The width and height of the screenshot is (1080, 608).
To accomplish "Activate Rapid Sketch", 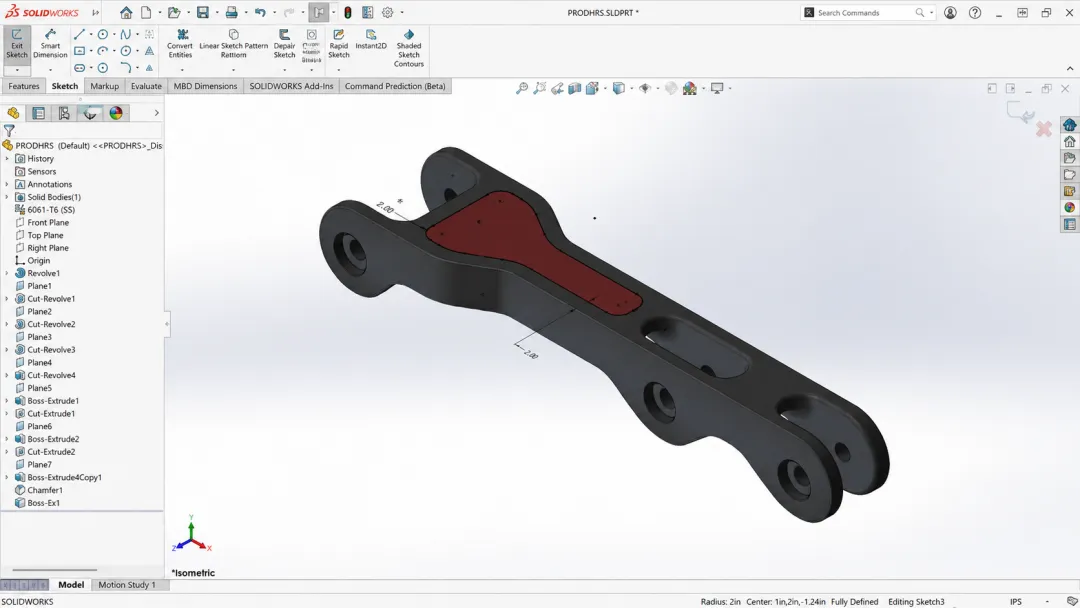I will [x=339, y=44].
